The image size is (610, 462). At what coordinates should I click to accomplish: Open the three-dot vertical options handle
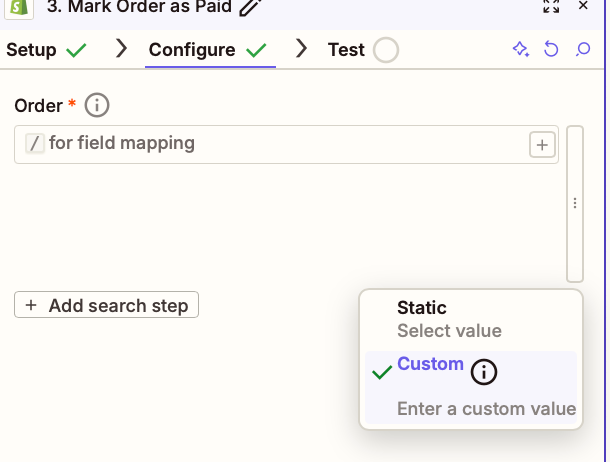pos(575,203)
